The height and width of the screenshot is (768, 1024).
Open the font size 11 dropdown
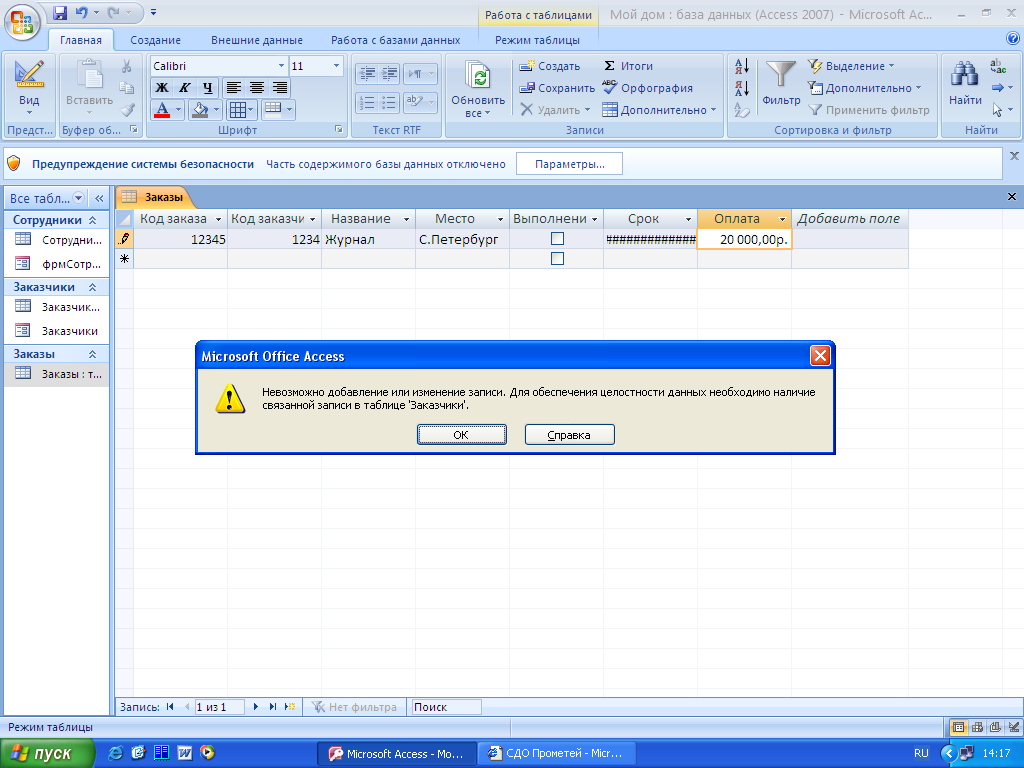(x=336, y=66)
